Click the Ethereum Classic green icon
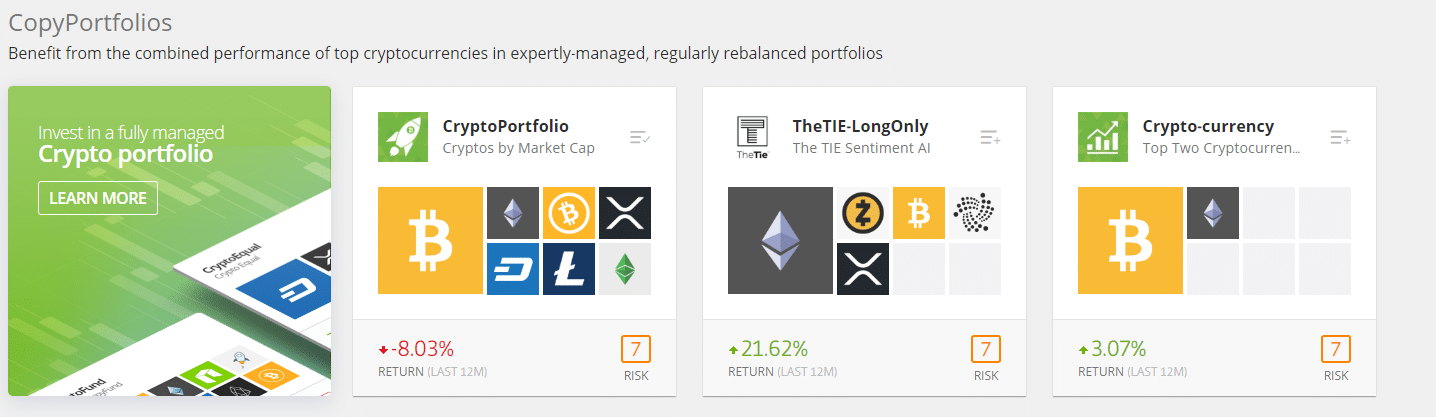1436x417 pixels. pyautogui.click(x=624, y=269)
